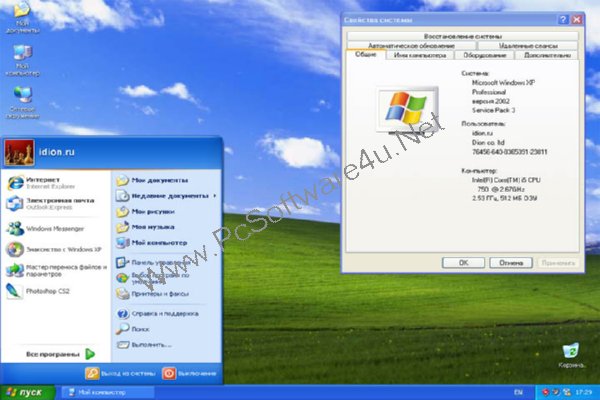Click the help question mark button in title bar
This screenshot has height=400, width=600.
tap(563, 20)
